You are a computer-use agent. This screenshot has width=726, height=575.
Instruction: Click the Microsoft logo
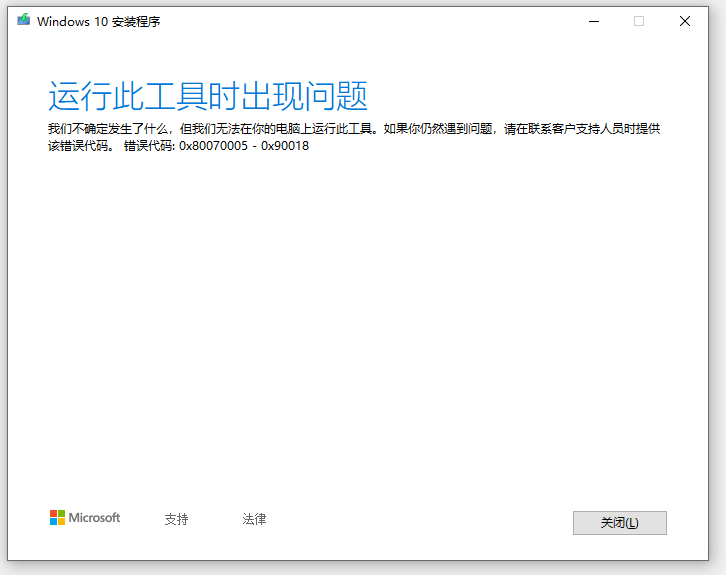85,518
